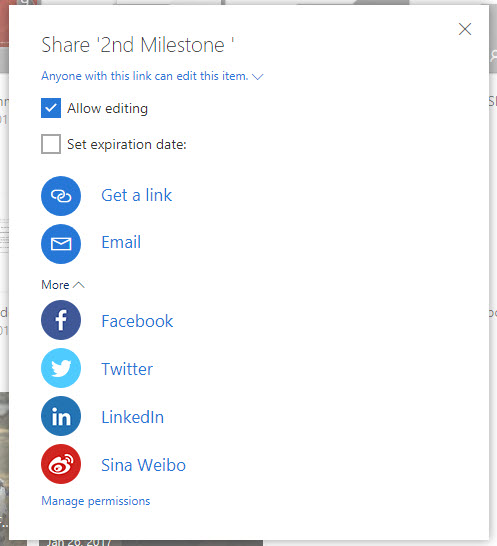Click the LinkedIn logo icon

point(61,416)
